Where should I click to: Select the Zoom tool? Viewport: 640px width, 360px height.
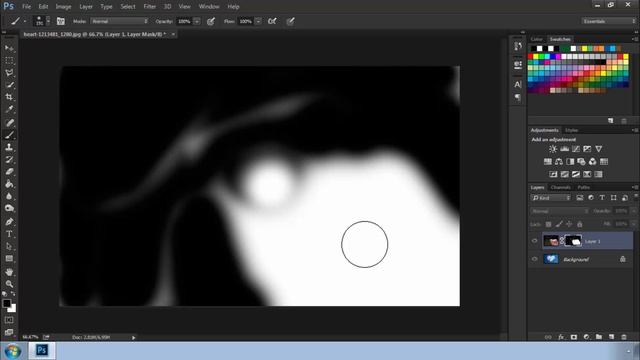pyautogui.click(x=9, y=284)
